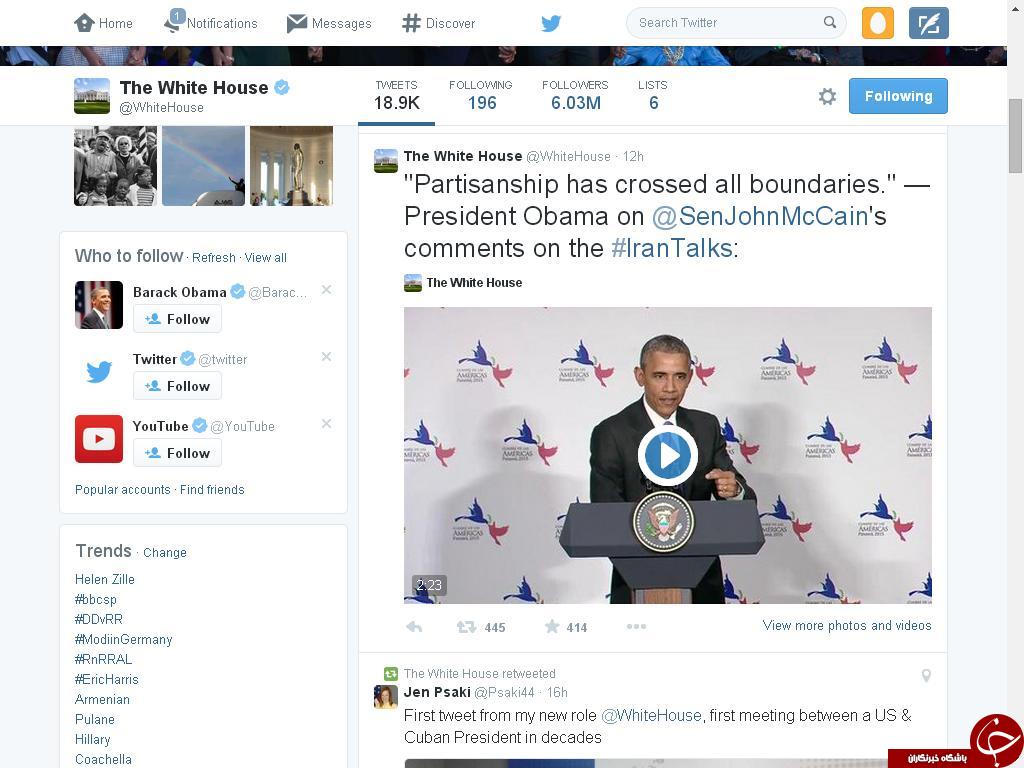Dismiss the Barack Obama suggestion
Screen dimensions: 1024x768
pyautogui.click(x=327, y=289)
